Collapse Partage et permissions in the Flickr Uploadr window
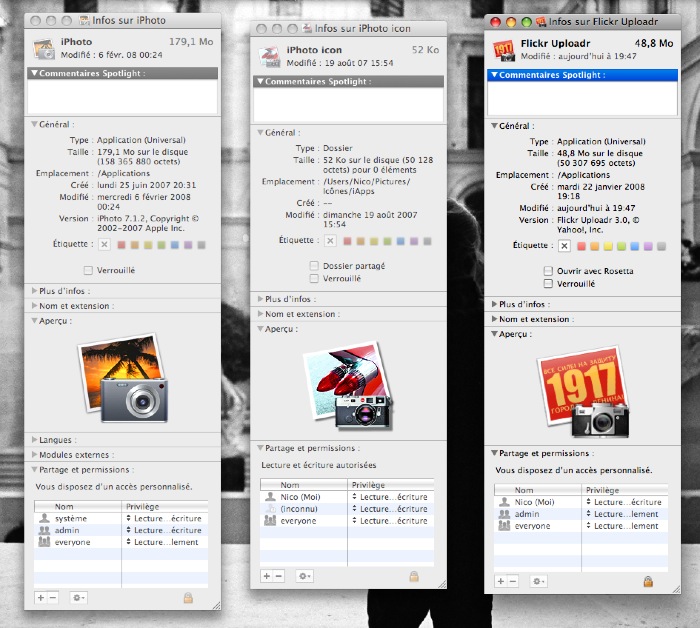700x628 pixels. click(494, 453)
